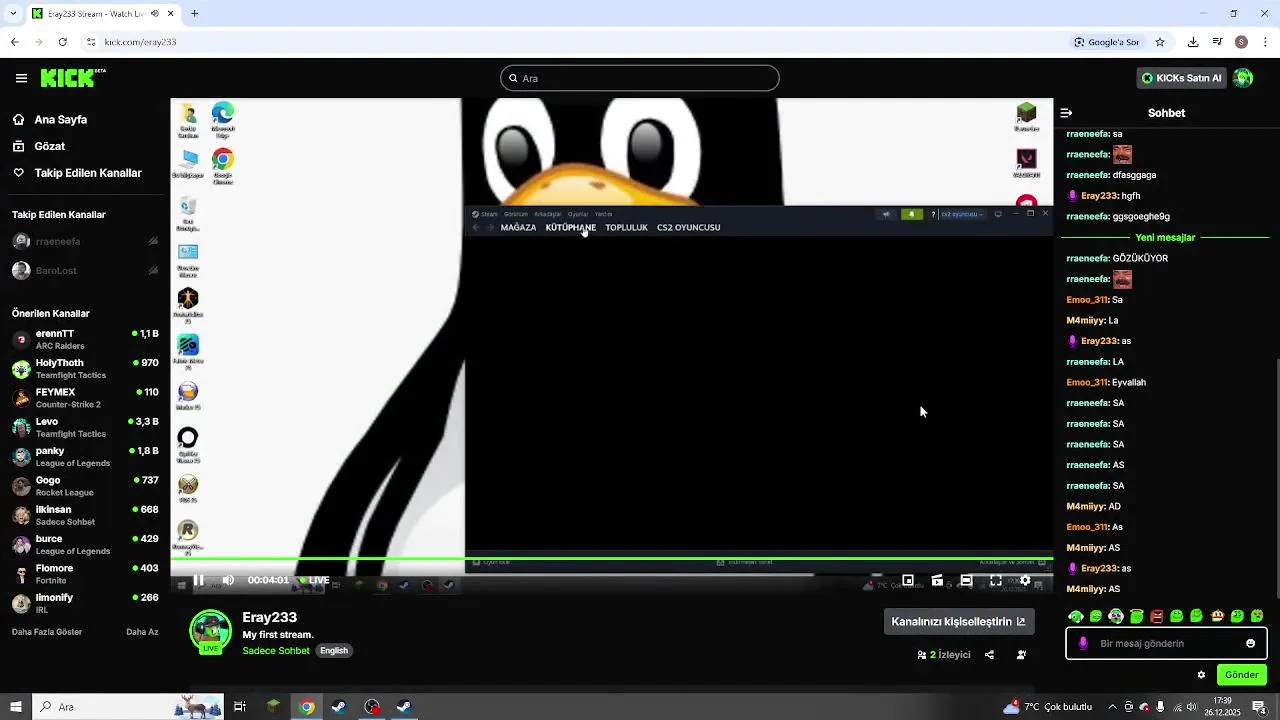Open Chrome downloads icon
Image resolution: width=1280 pixels, height=720 pixels.
click(1193, 42)
